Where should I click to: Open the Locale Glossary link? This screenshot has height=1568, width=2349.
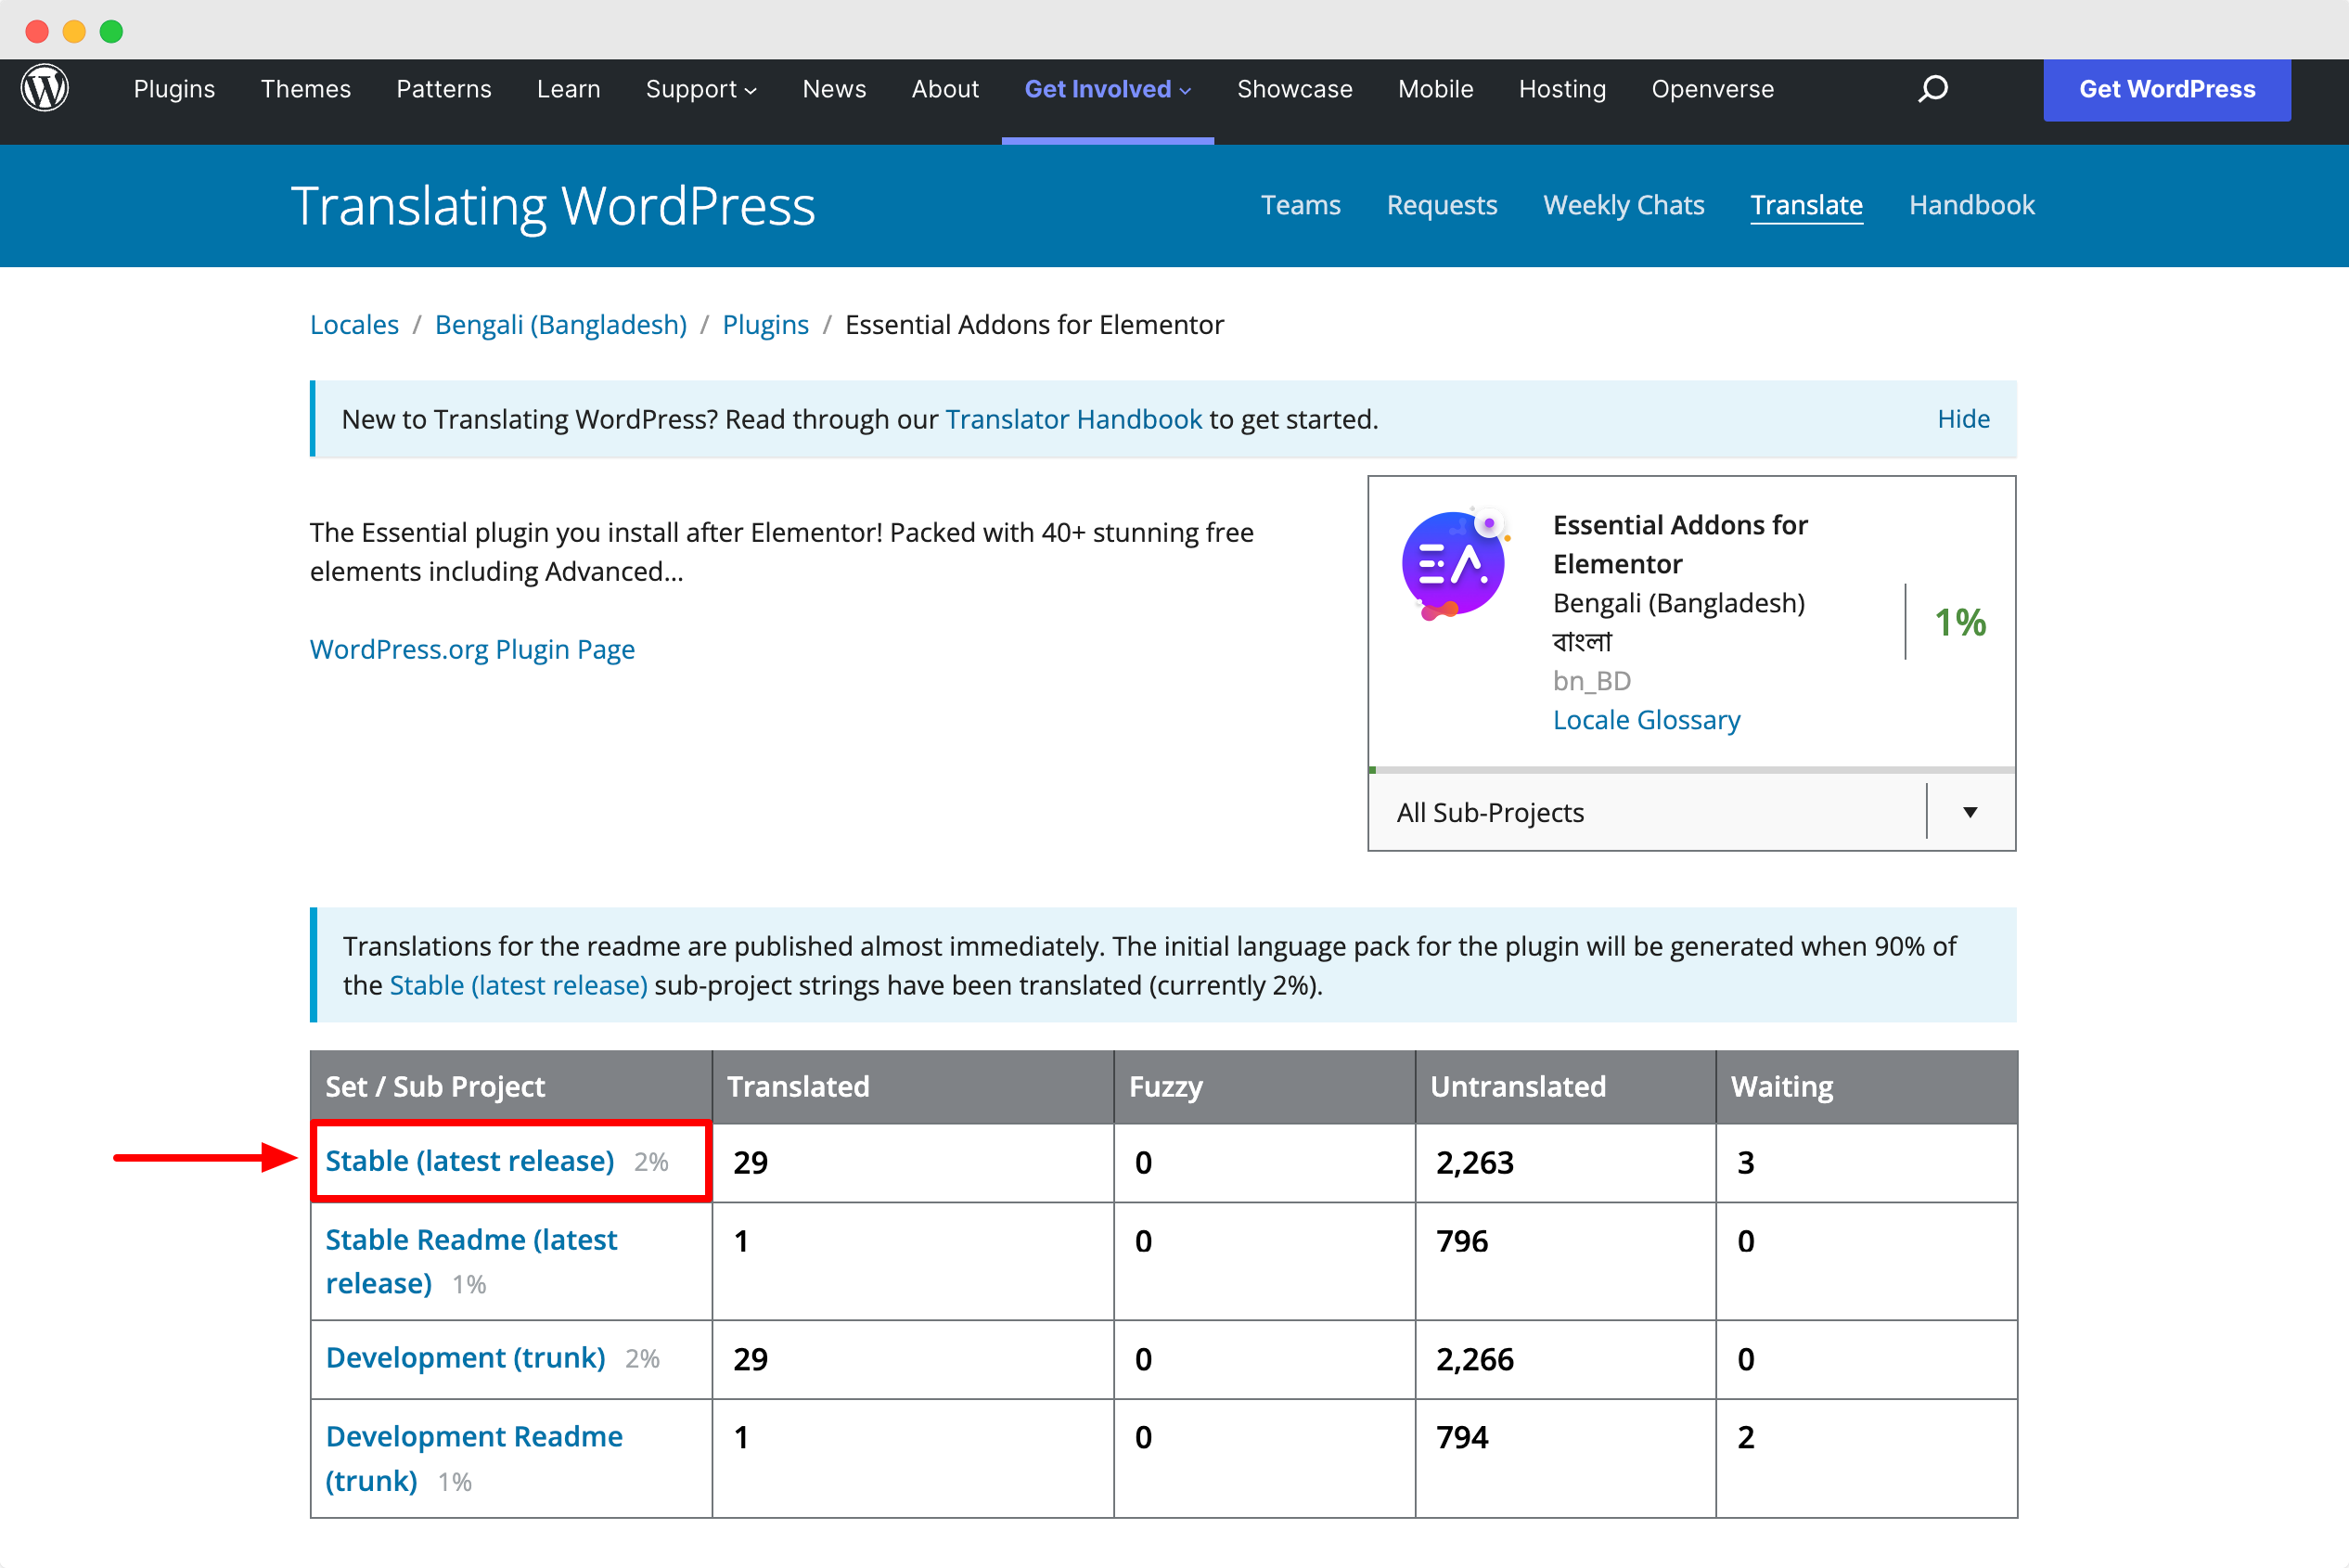pos(1646,720)
